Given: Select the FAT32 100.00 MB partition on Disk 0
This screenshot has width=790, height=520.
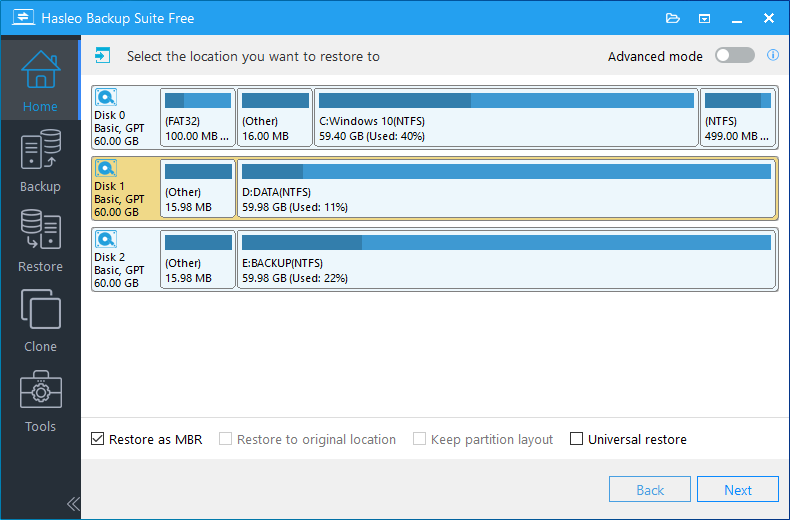Looking at the screenshot, I should [198, 117].
